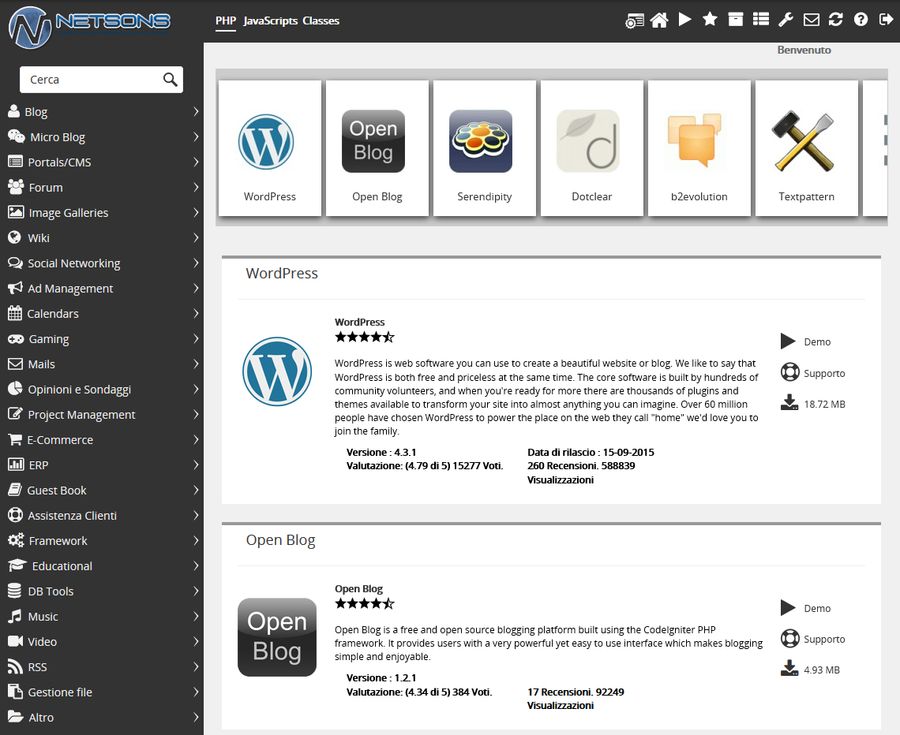Click the Cerca search input field

(x=90, y=80)
